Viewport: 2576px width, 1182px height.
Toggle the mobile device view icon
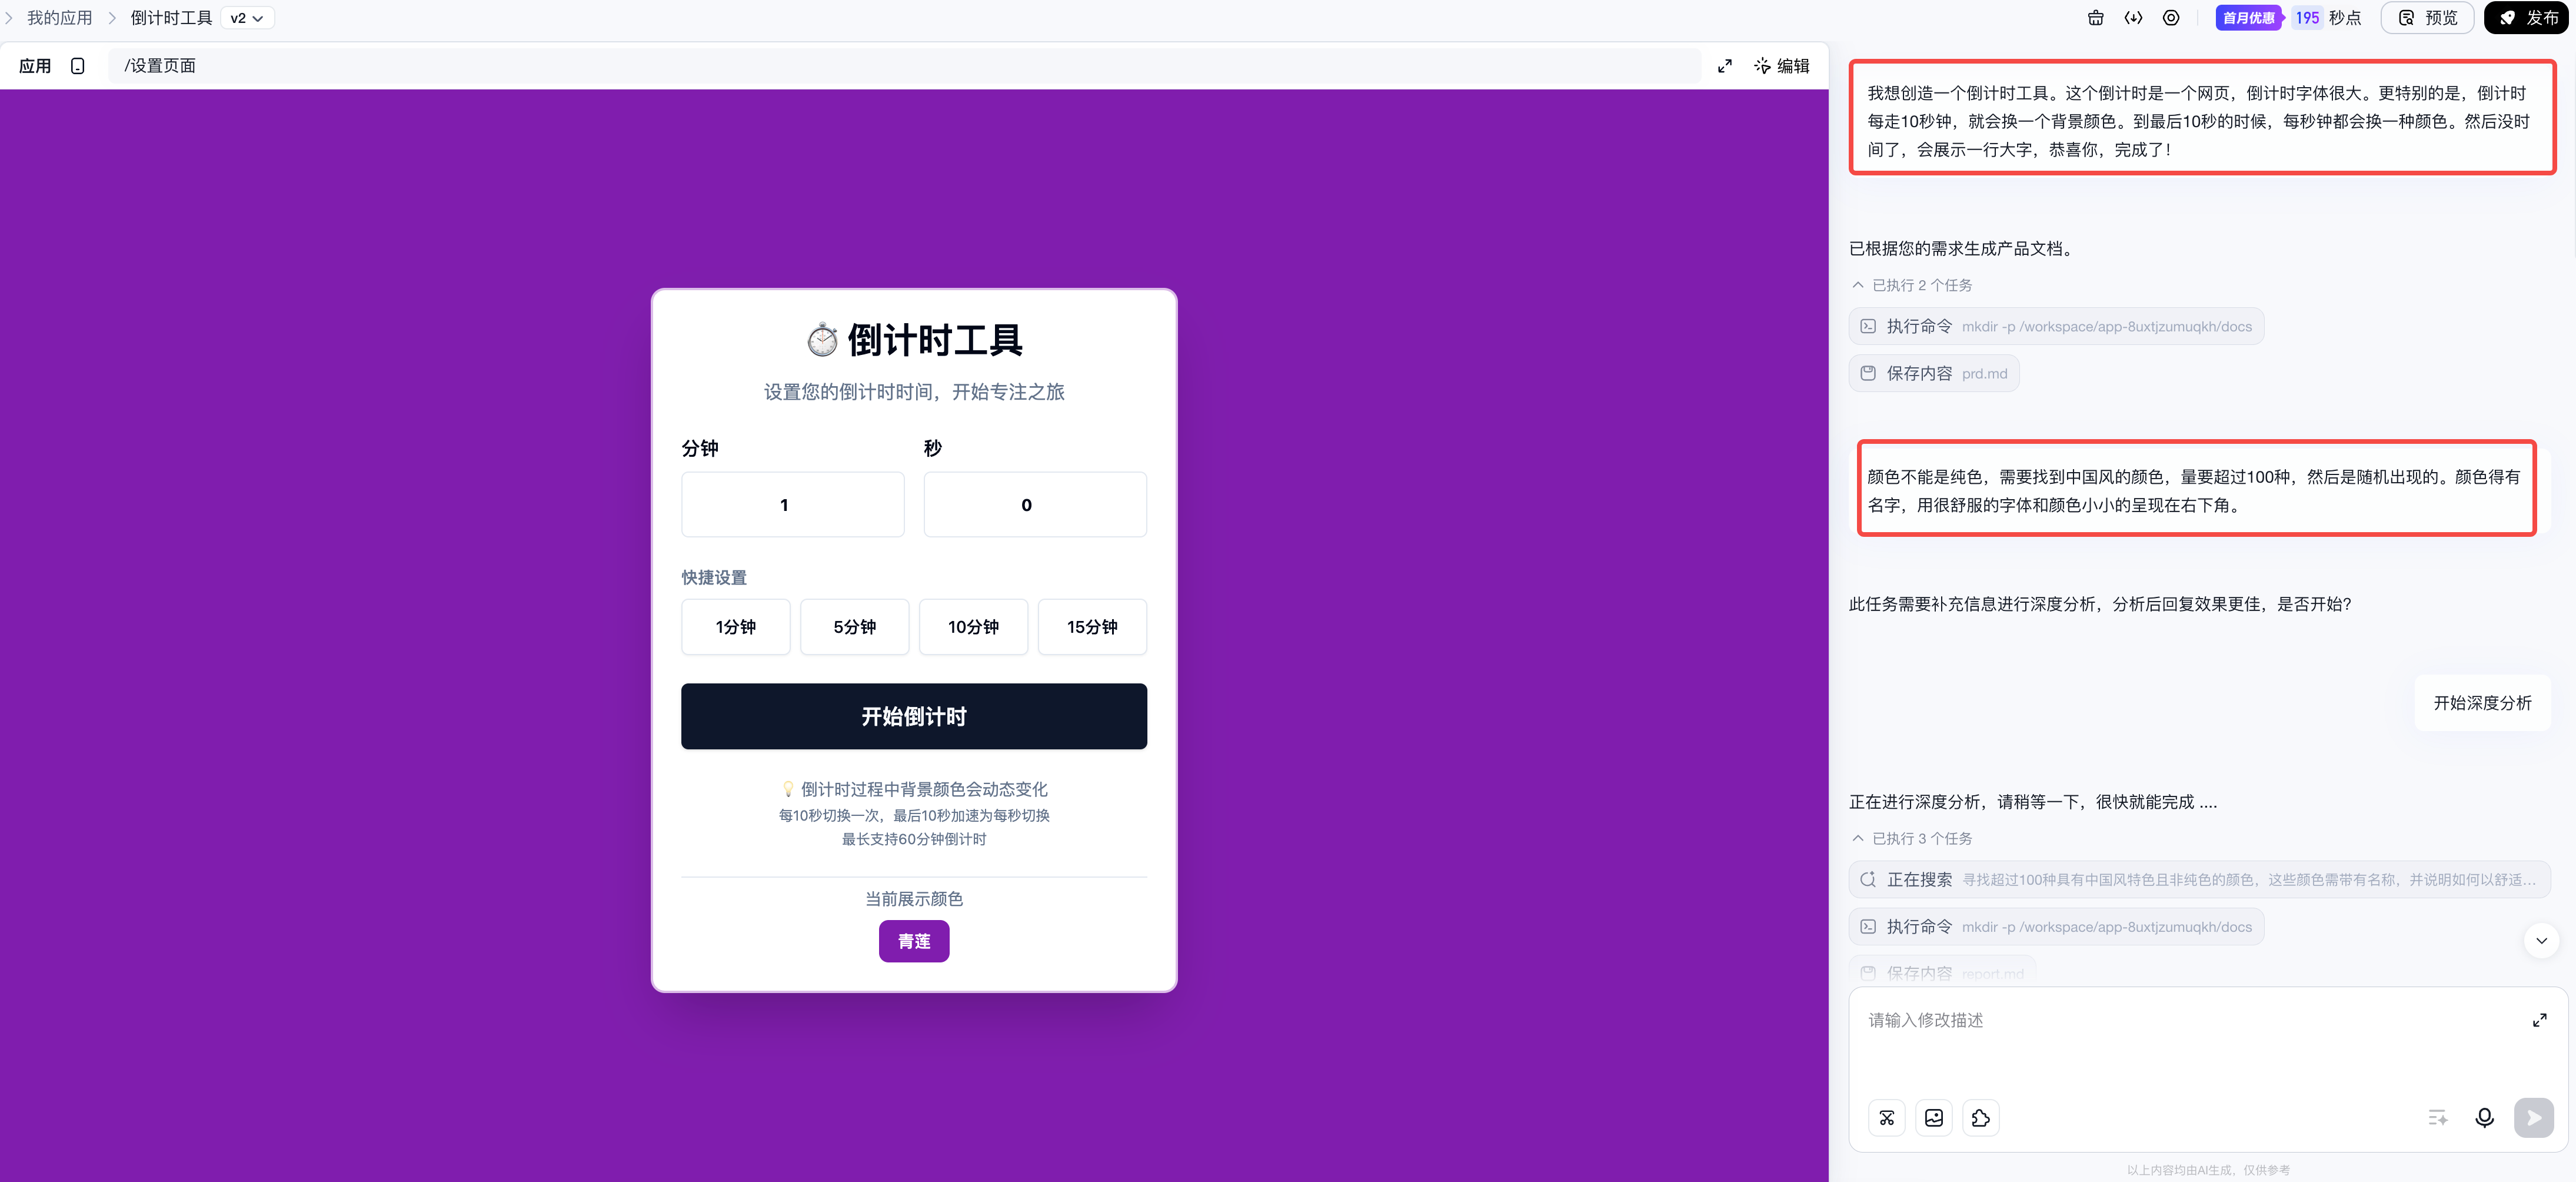tap(78, 66)
